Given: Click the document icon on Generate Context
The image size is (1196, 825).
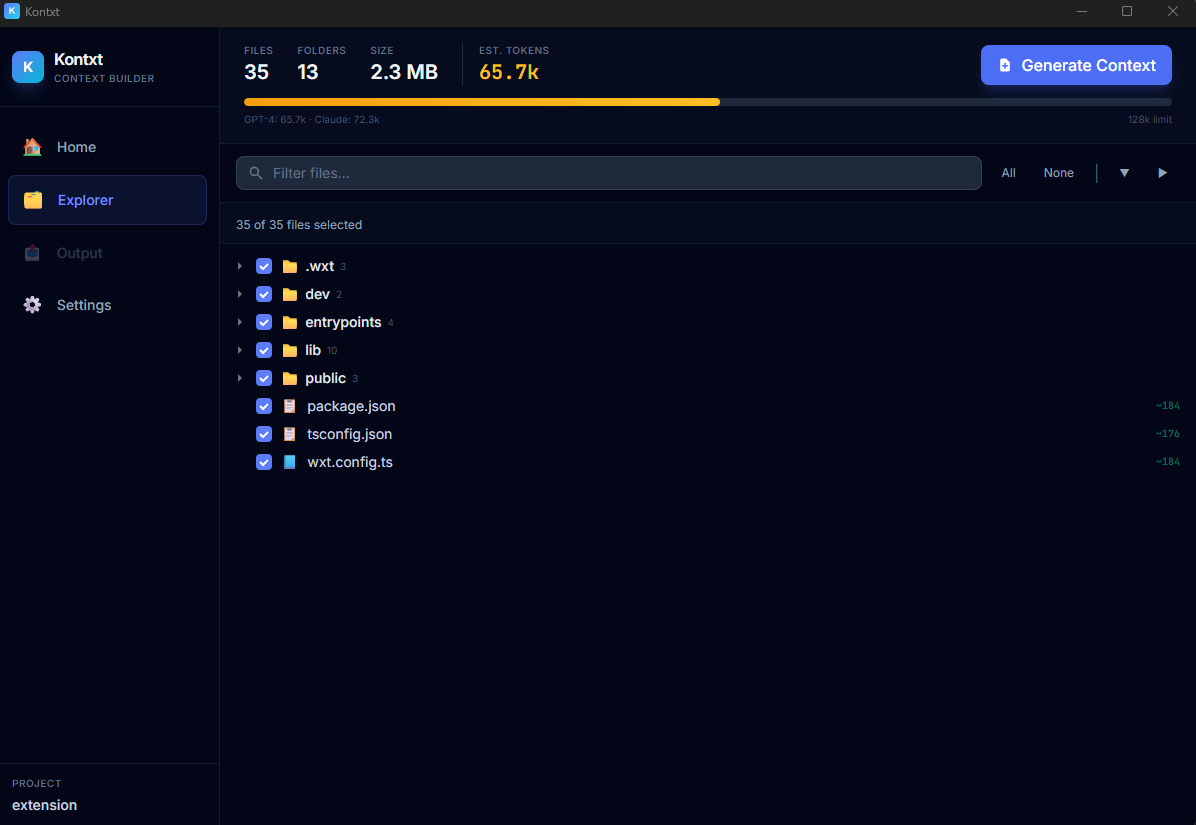Looking at the screenshot, I should pos(1005,66).
